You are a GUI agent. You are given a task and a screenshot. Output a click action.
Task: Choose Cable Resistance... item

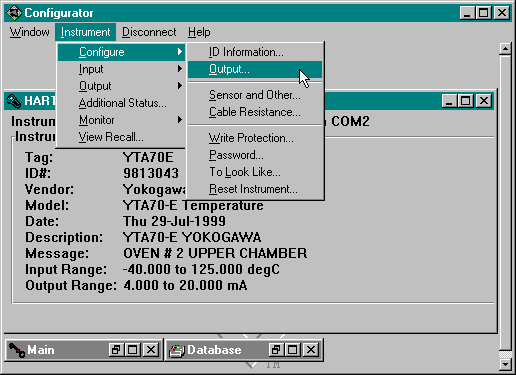point(255,112)
